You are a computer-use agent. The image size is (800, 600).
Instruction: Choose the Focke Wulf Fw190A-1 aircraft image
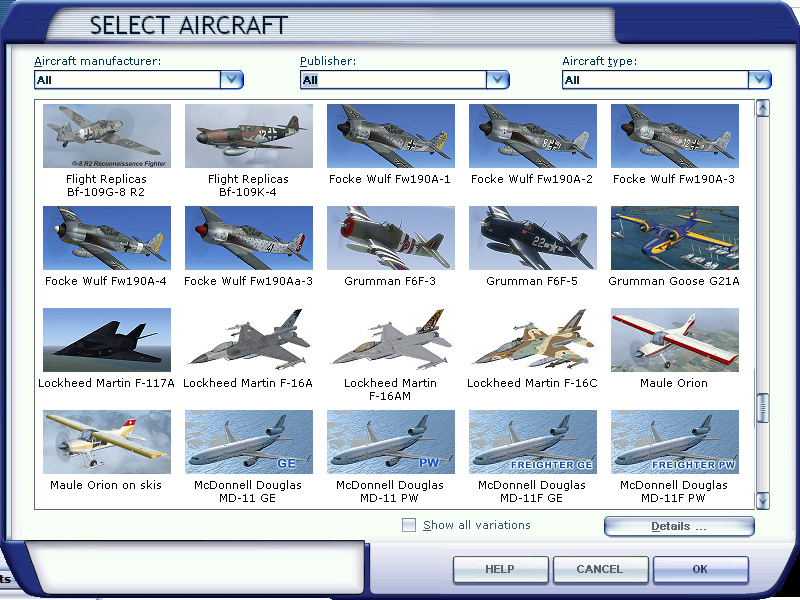(390, 136)
